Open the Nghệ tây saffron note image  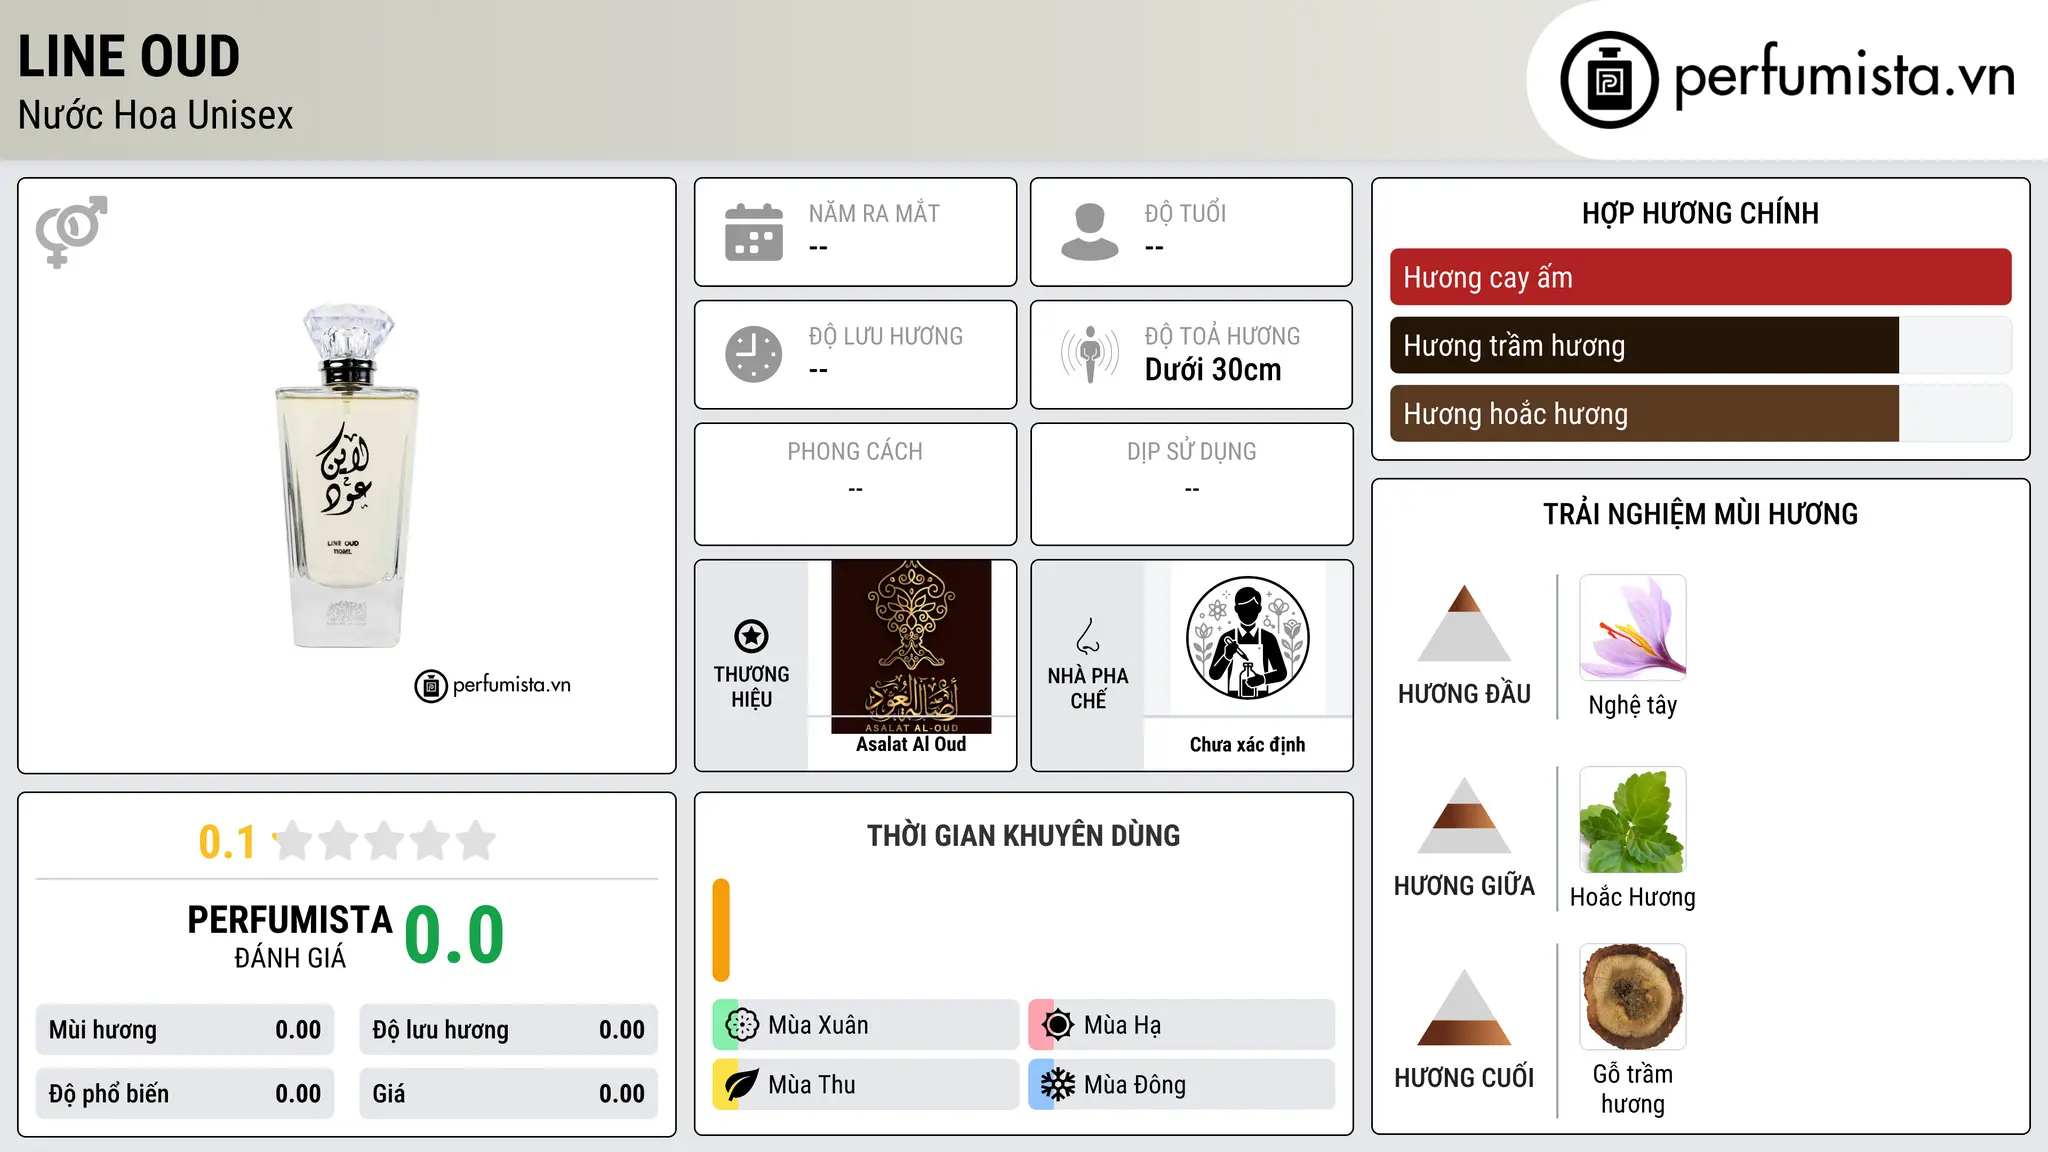pyautogui.click(x=1632, y=628)
